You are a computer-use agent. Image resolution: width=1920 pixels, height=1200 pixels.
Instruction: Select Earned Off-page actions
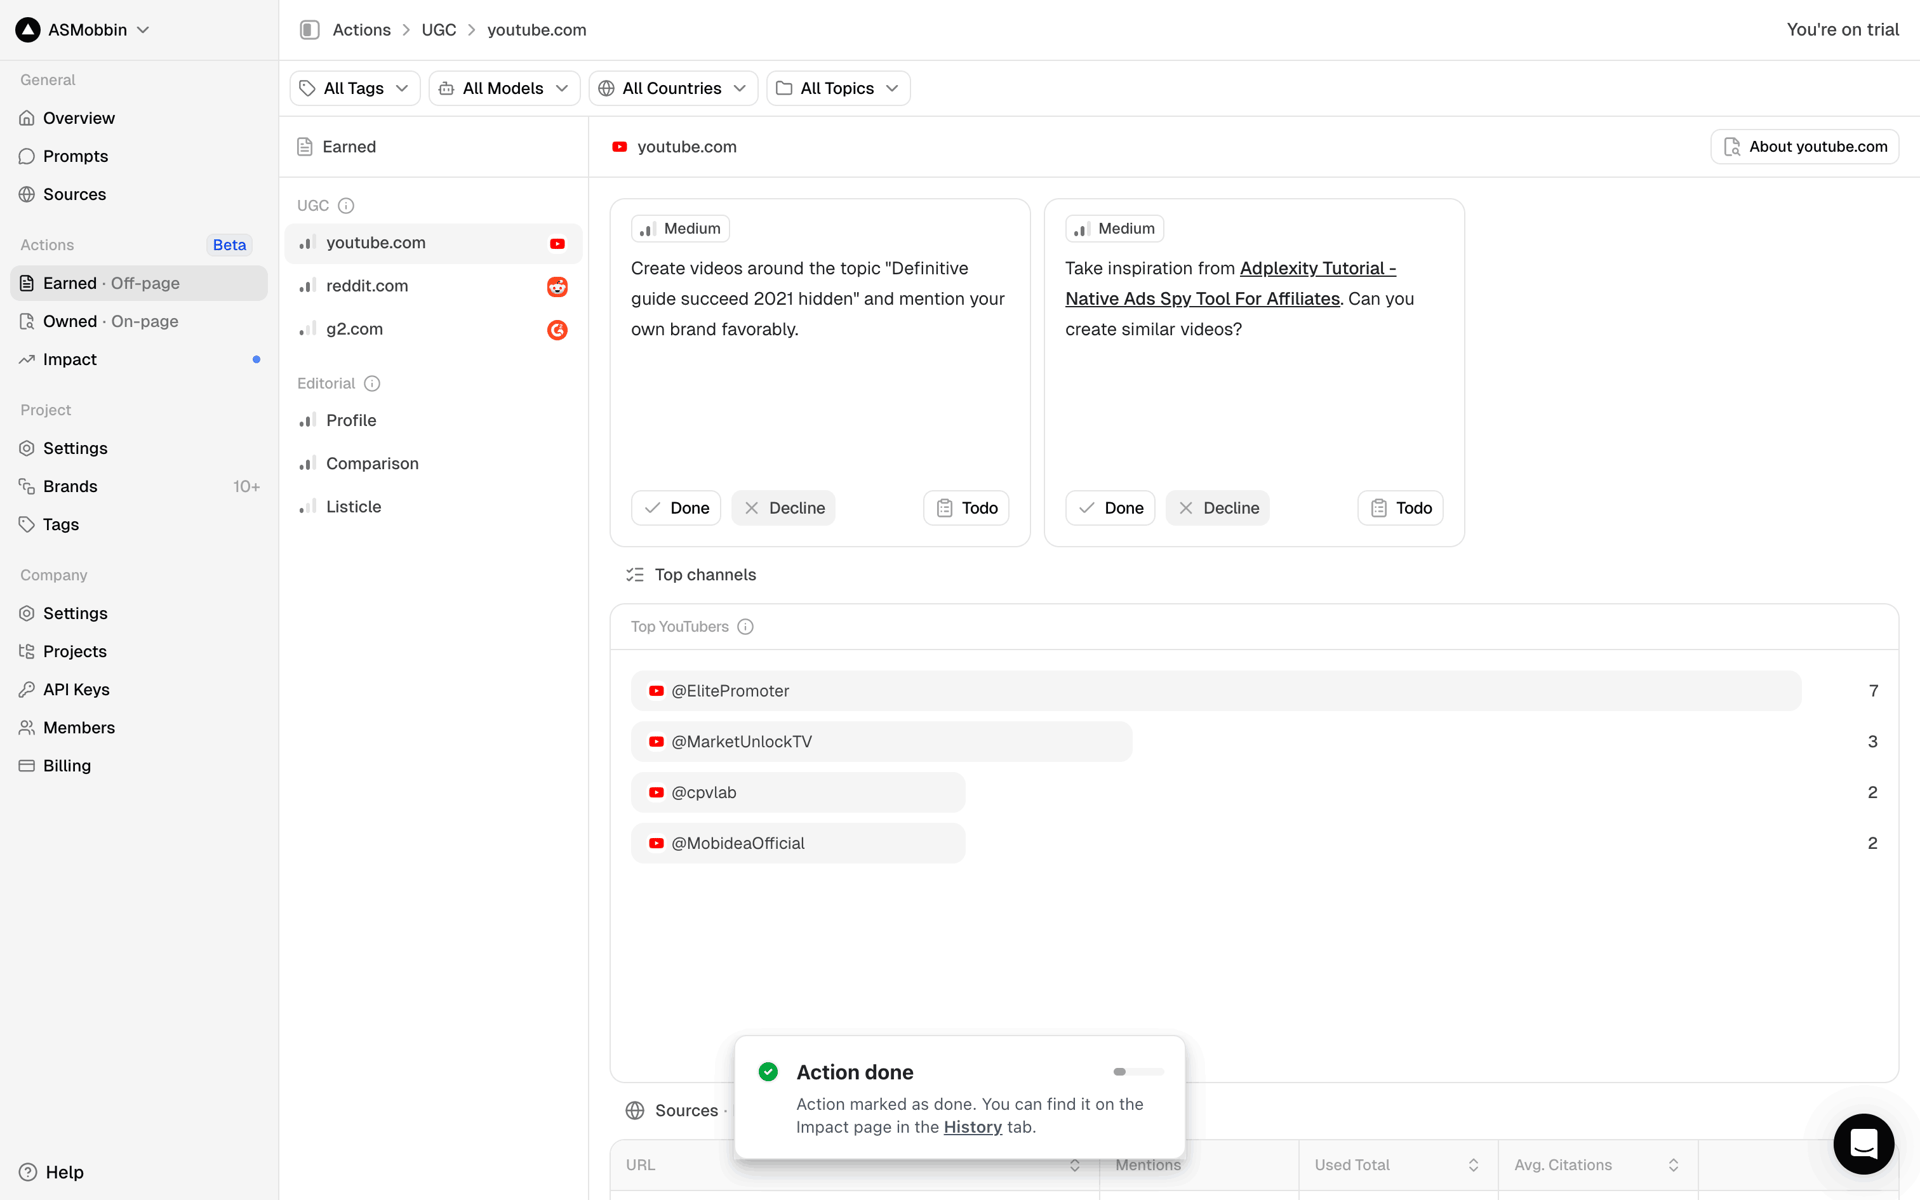click(139, 283)
